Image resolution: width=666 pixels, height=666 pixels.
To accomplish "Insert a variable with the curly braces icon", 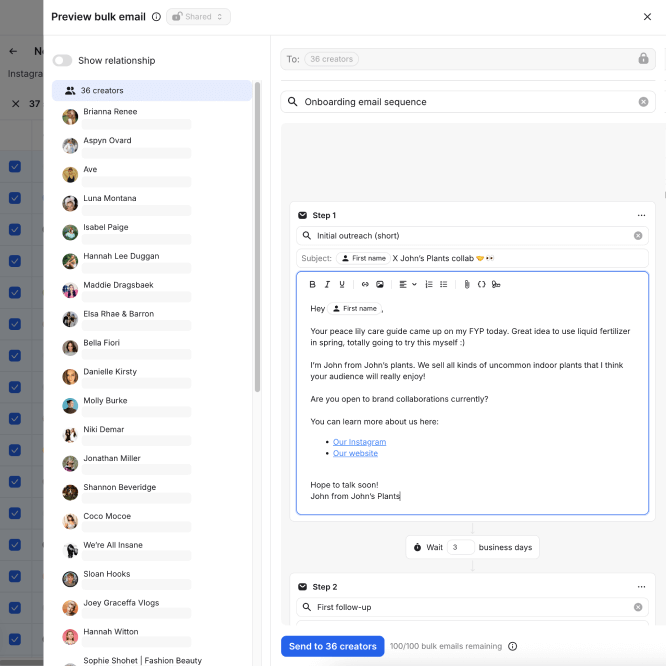I will point(481,285).
